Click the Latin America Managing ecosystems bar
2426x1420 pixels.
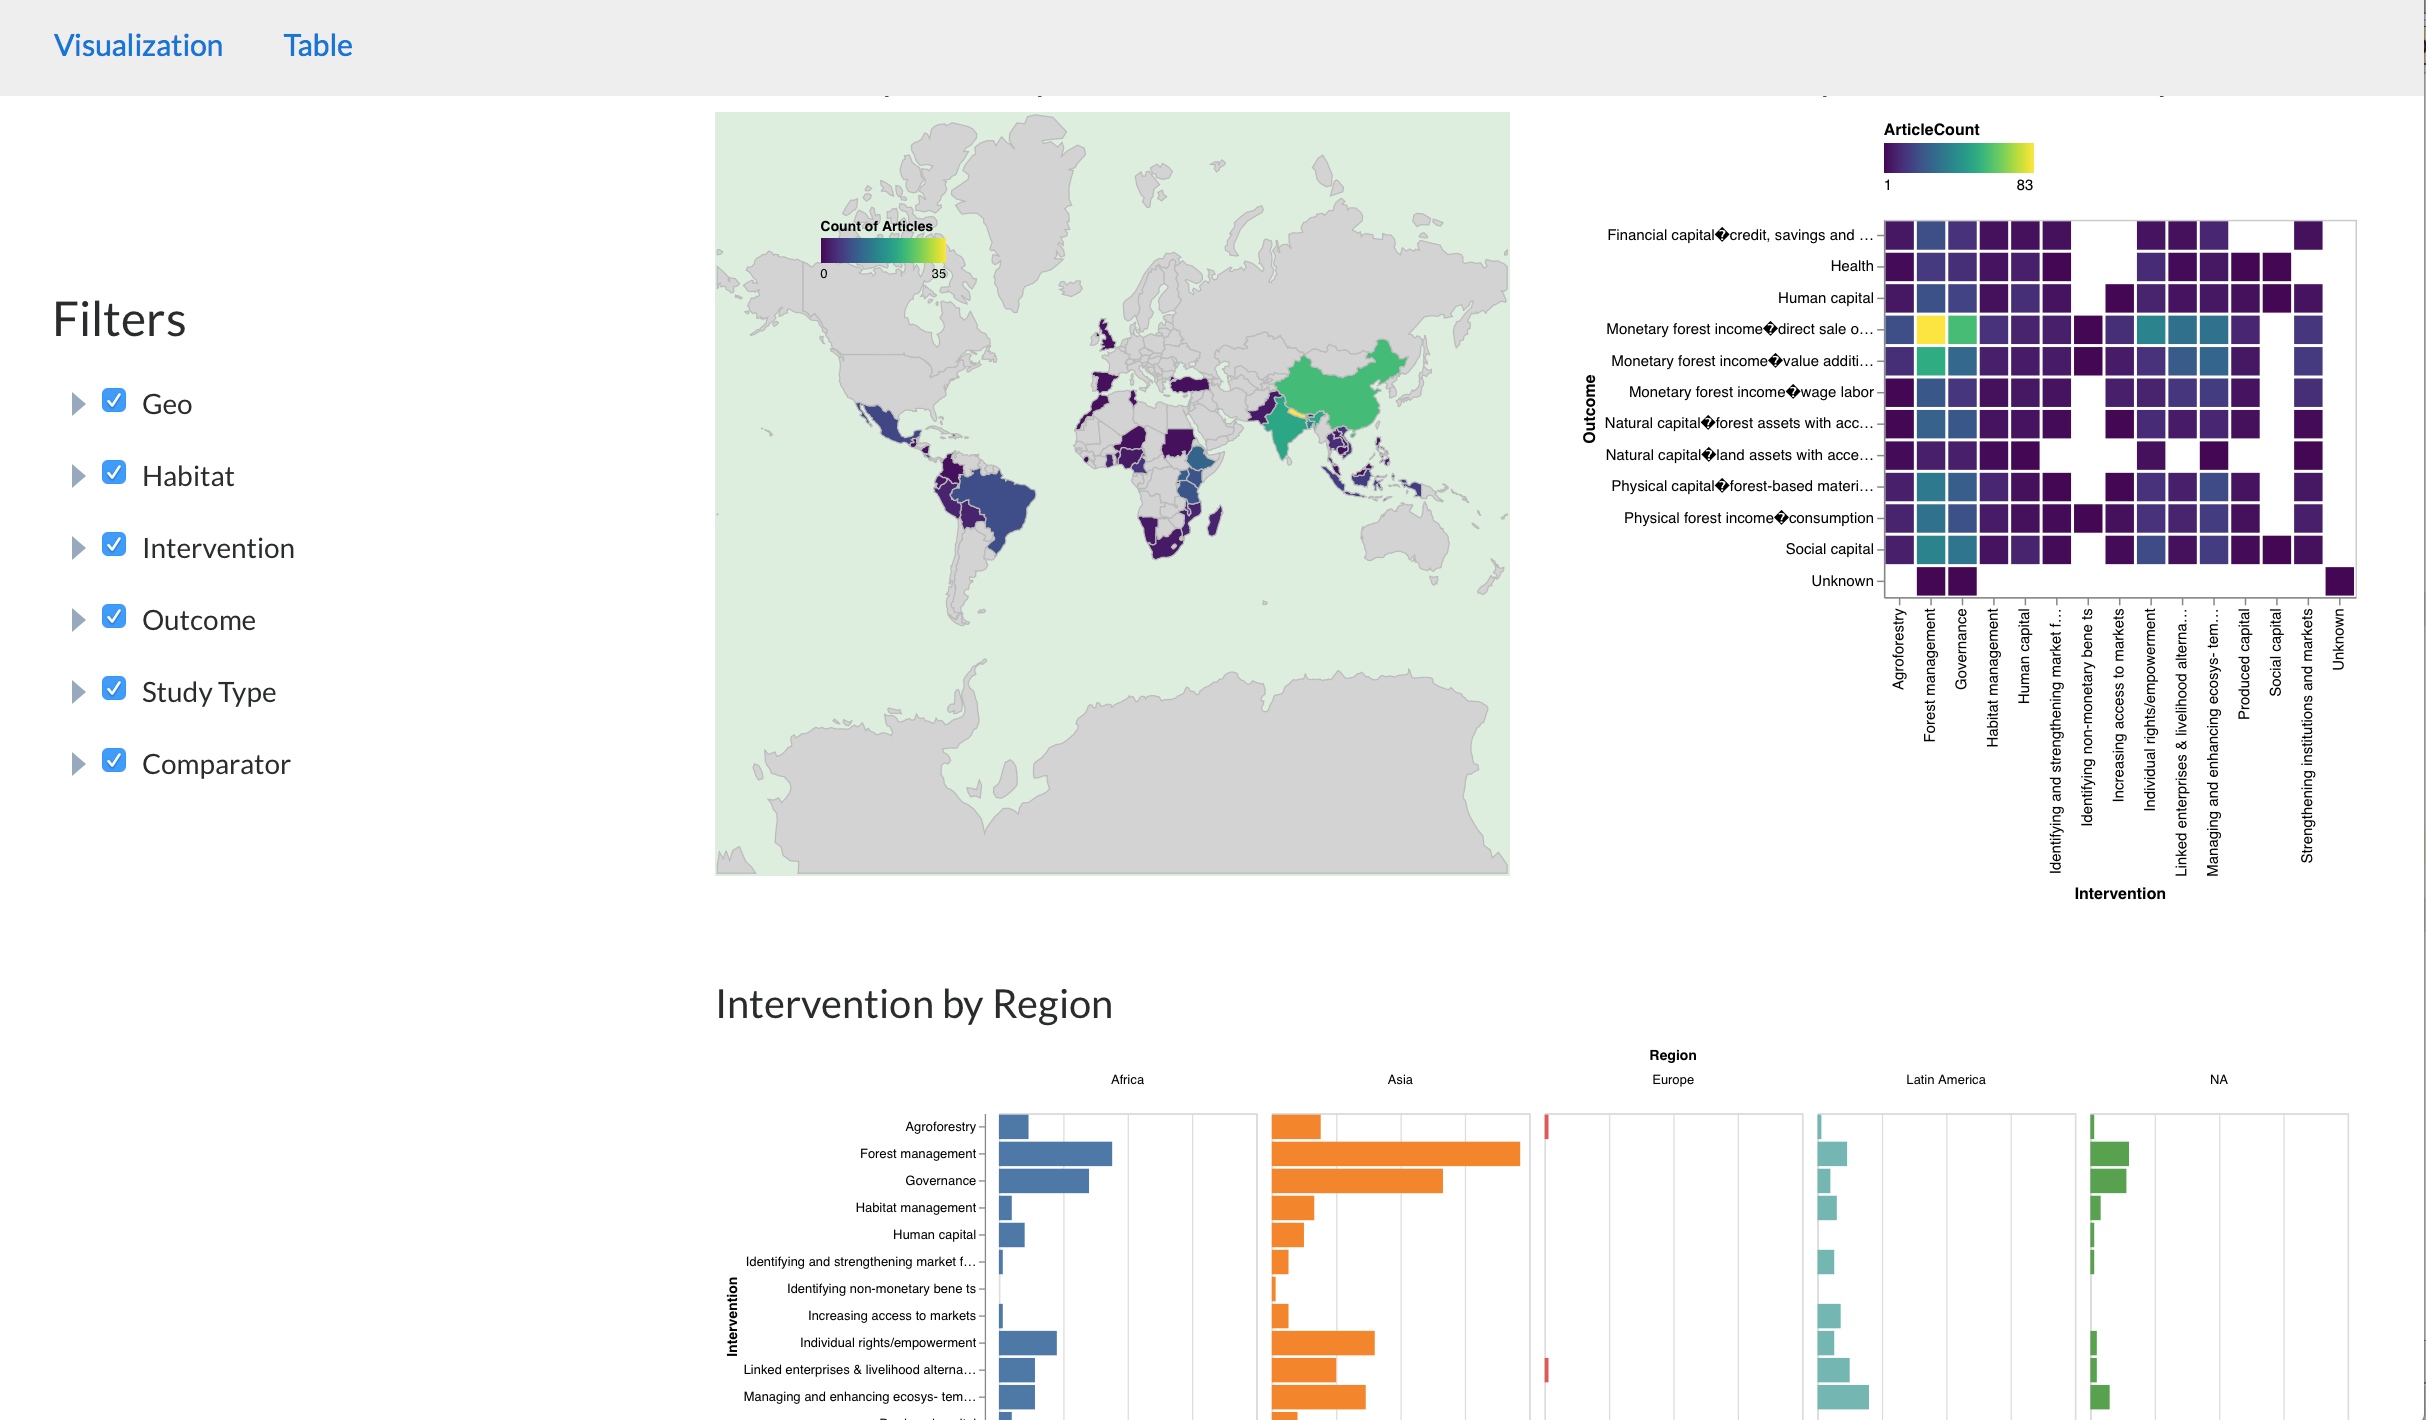click(x=1842, y=1397)
